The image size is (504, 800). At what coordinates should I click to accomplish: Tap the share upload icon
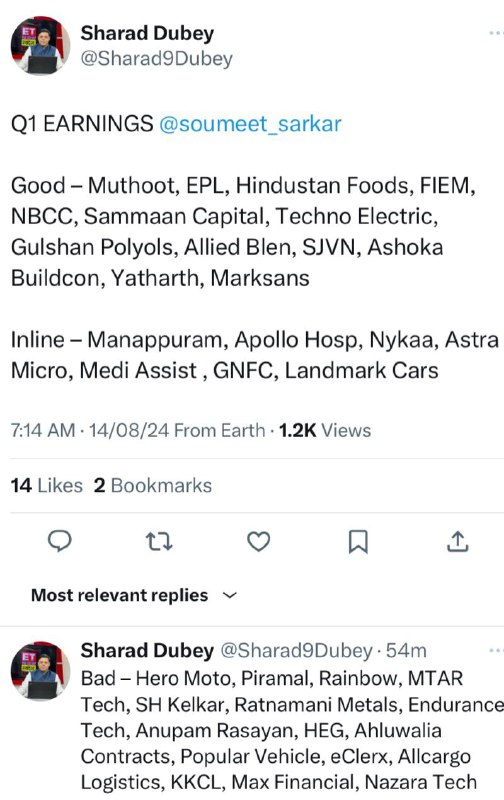point(458,541)
